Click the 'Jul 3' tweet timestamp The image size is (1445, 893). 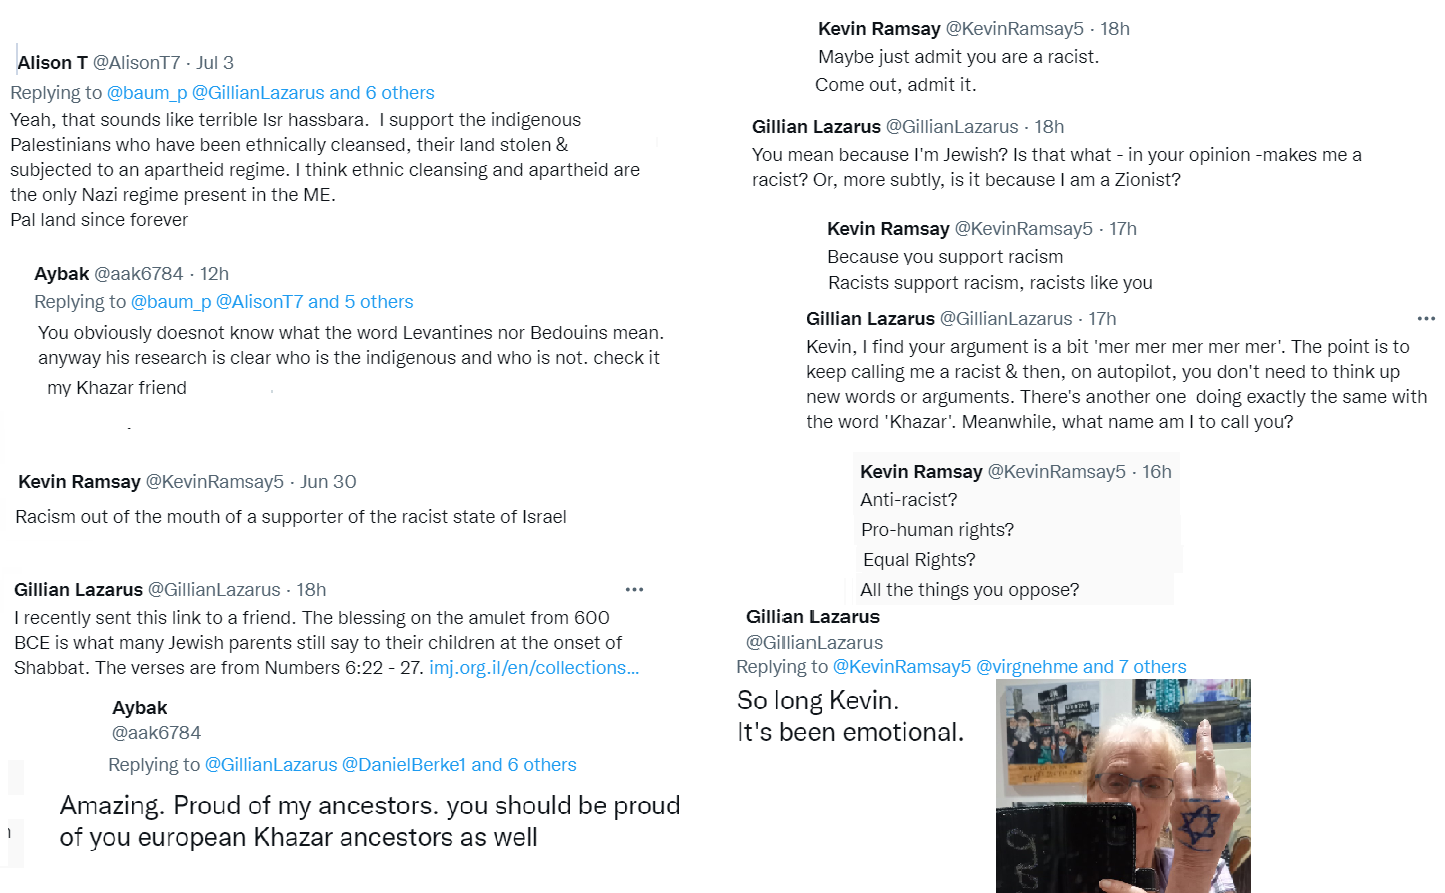[x=215, y=63]
